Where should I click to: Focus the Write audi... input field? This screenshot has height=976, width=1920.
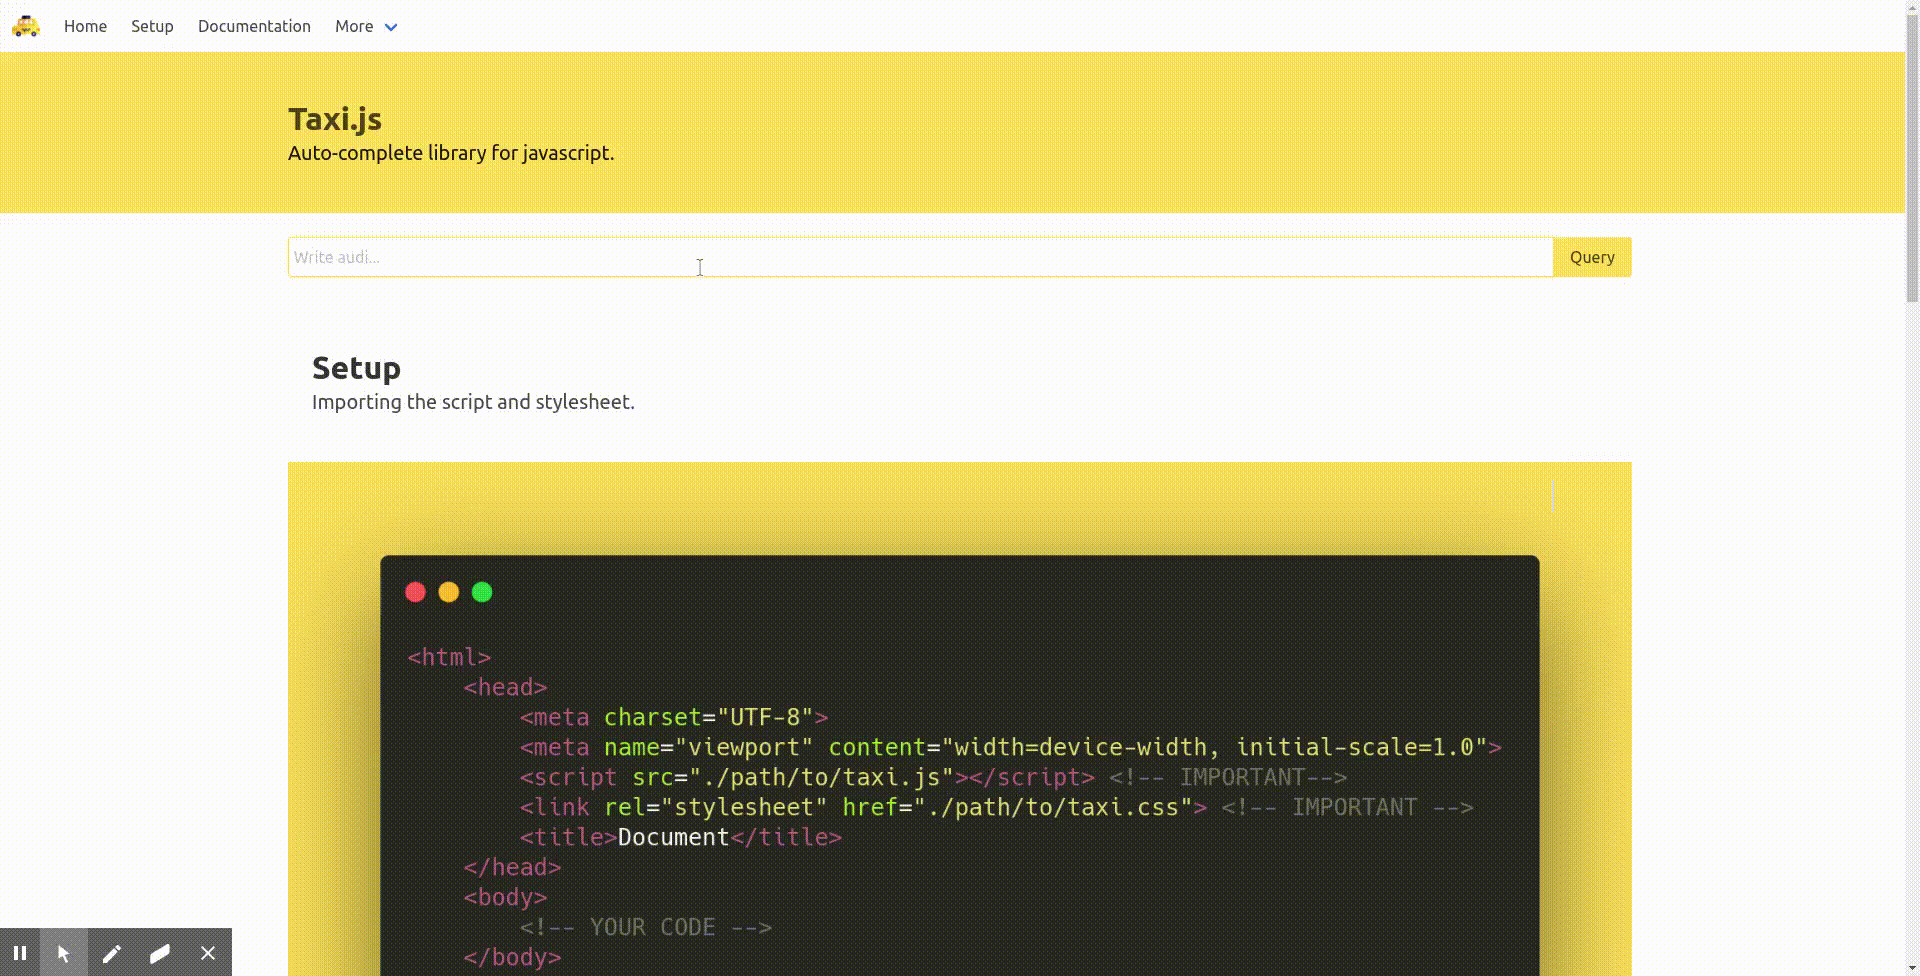point(920,257)
